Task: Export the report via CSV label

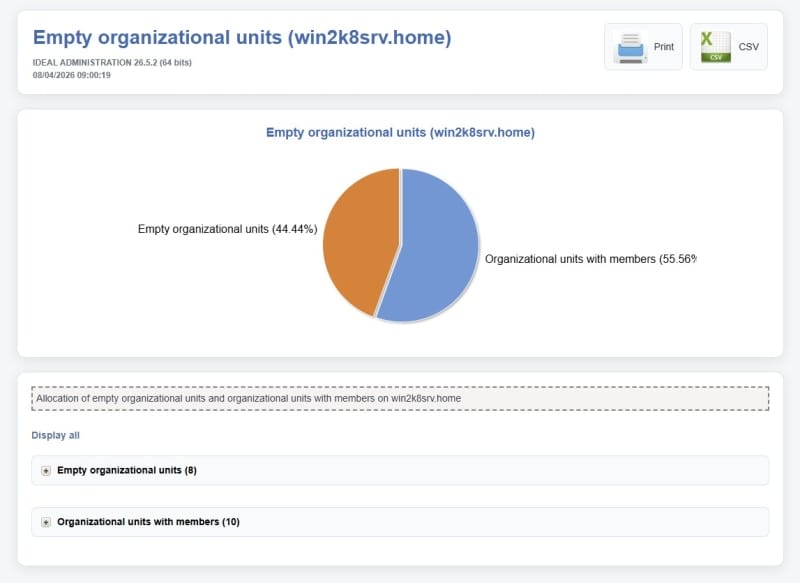Action: coord(748,47)
